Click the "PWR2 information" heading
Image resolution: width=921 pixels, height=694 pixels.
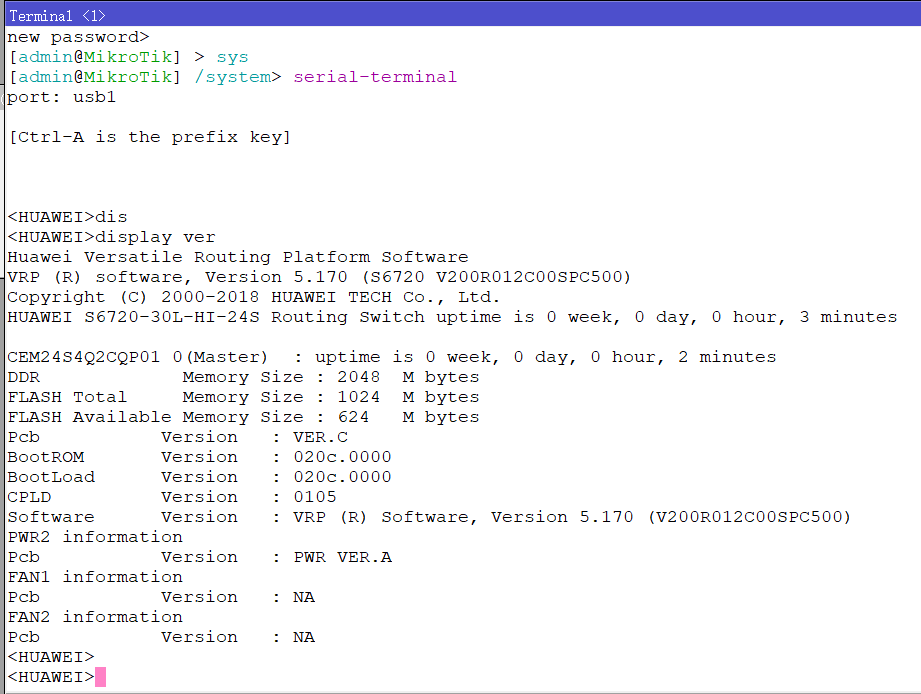[95, 537]
